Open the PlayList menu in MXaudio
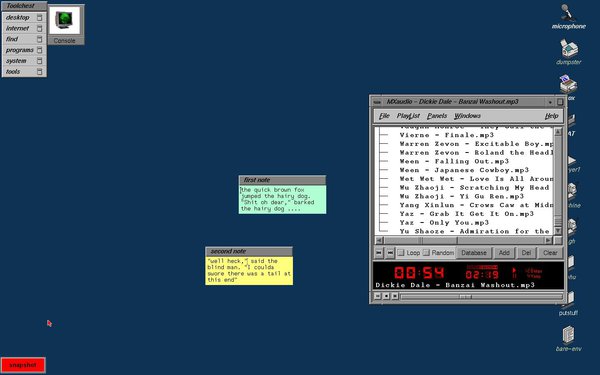The height and width of the screenshot is (375, 600). (408, 116)
